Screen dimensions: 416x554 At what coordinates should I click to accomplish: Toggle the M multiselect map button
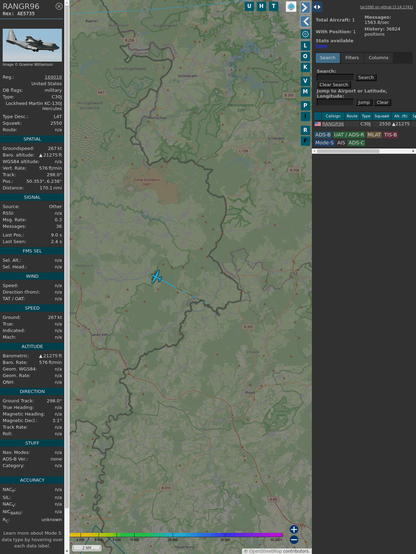point(305,92)
